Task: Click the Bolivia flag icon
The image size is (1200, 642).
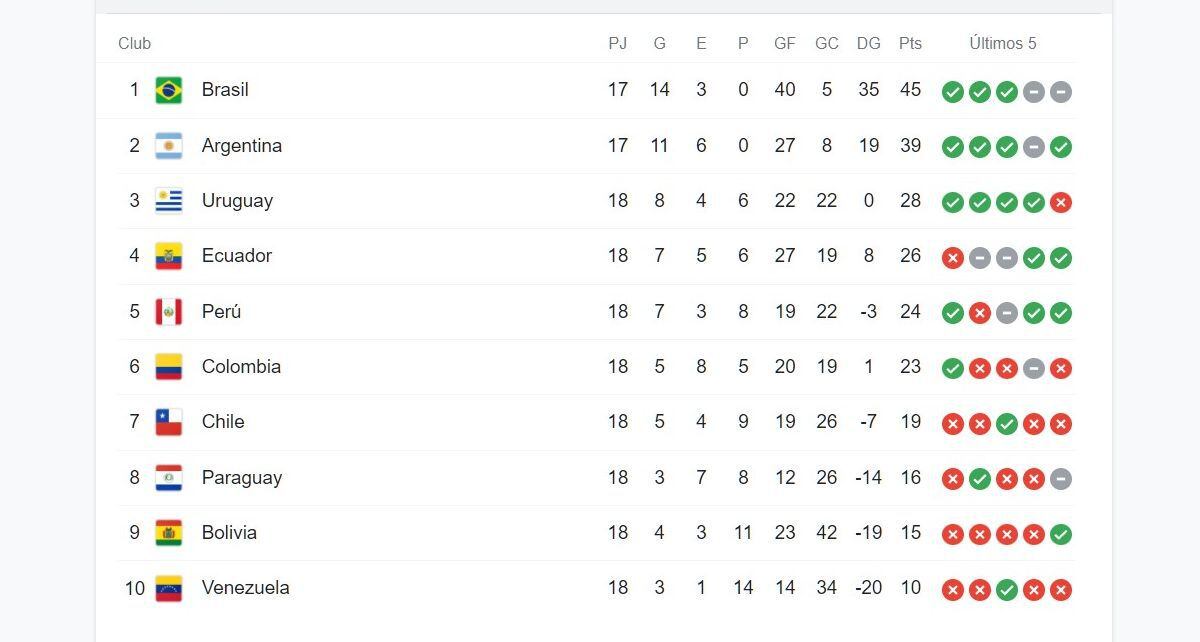Action: pos(171,532)
